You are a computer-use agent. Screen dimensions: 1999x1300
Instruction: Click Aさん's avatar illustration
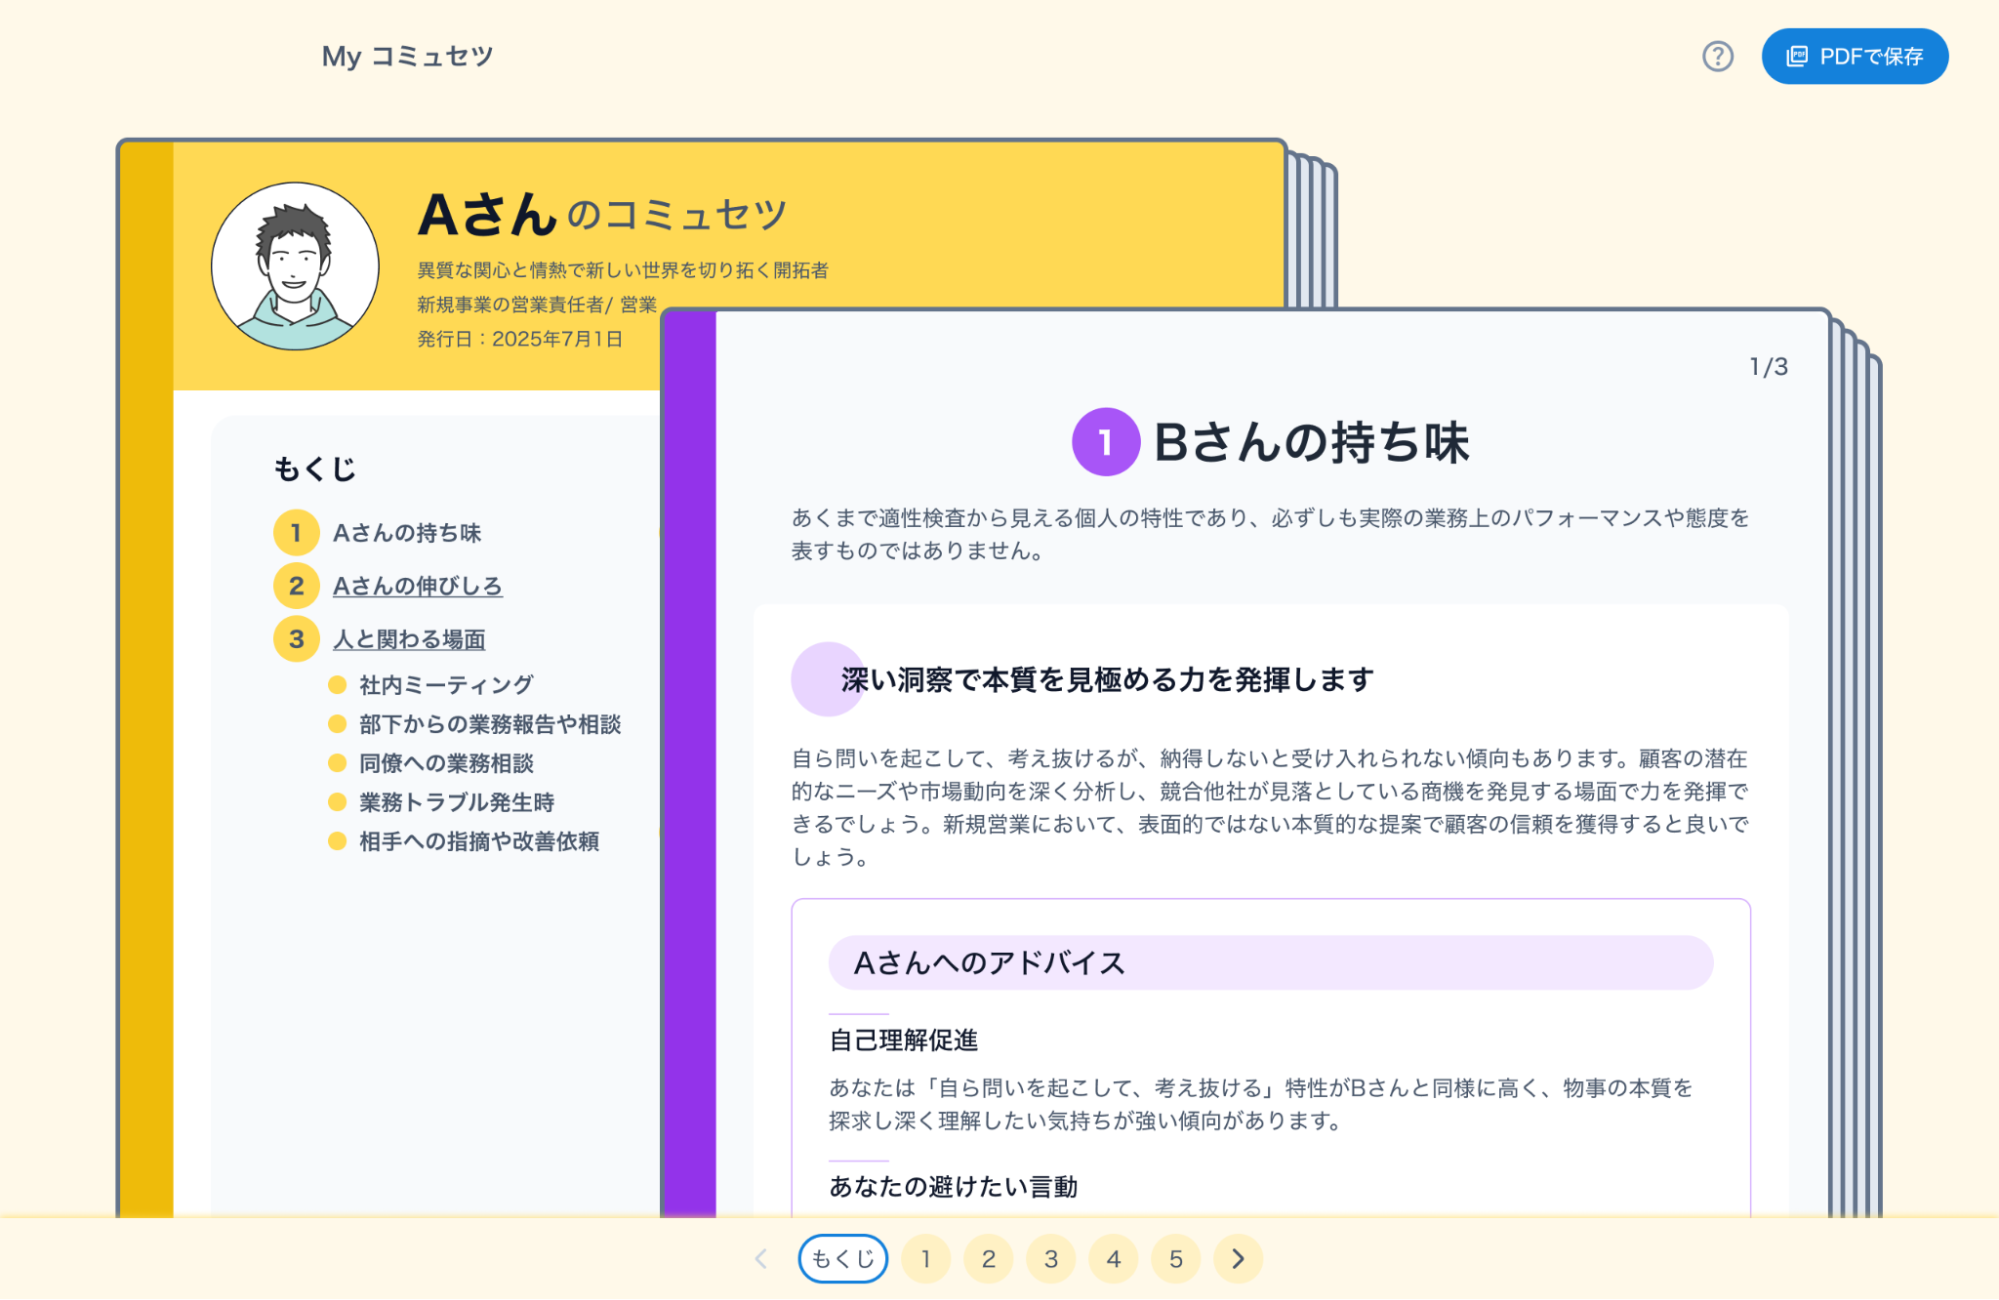click(x=295, y=266)
